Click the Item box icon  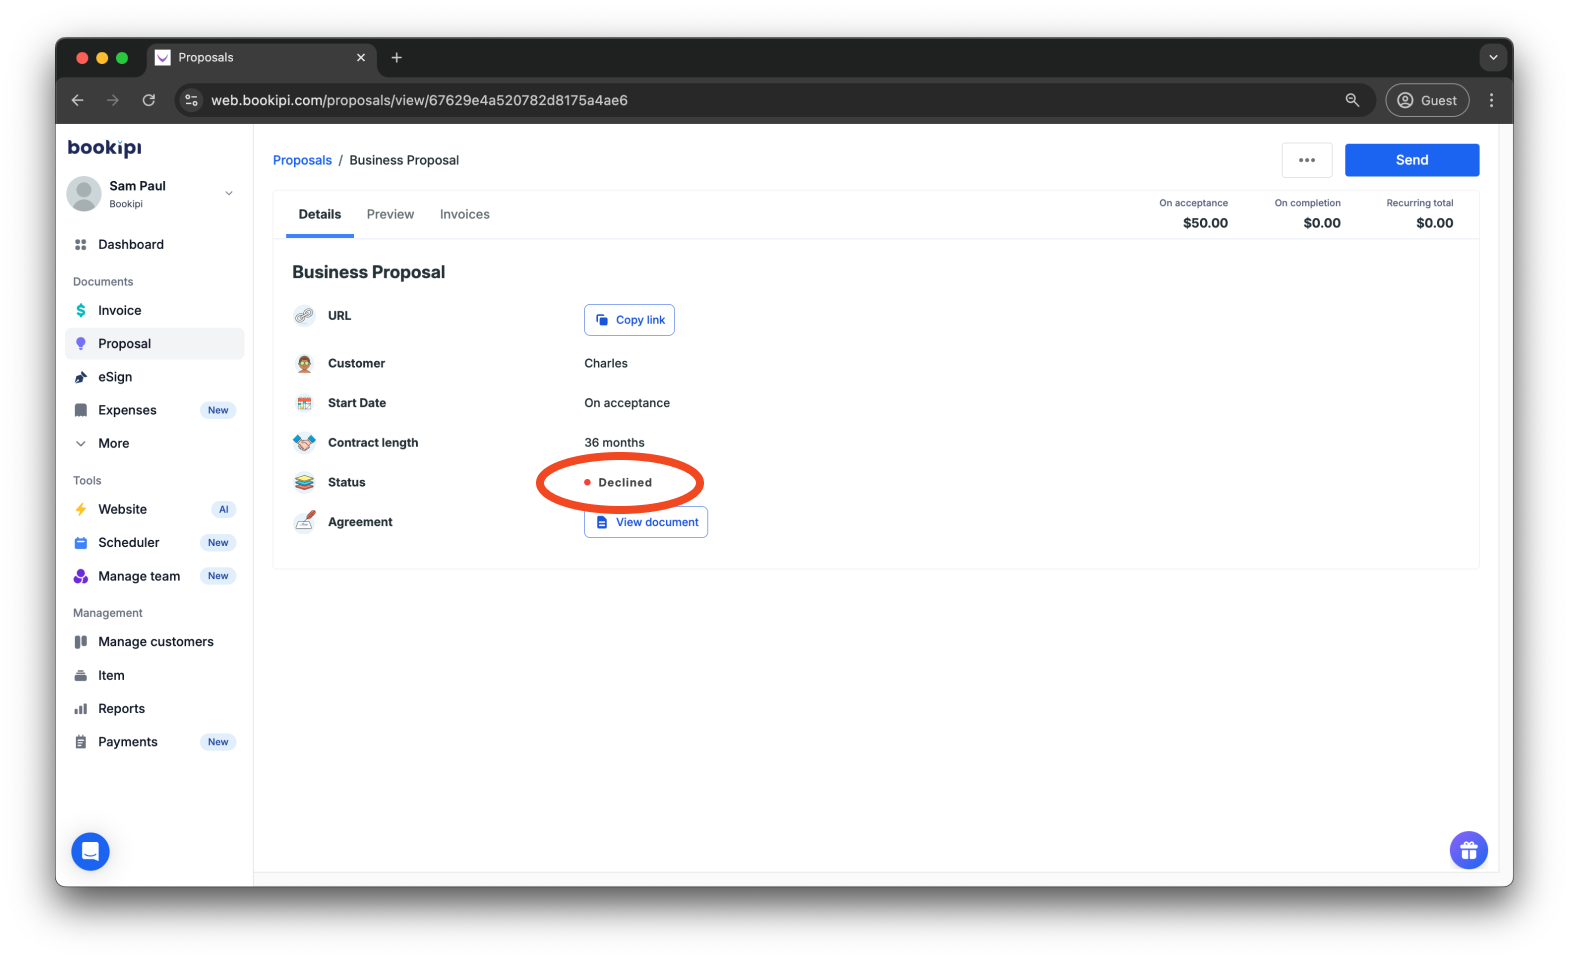click(81, 676)
